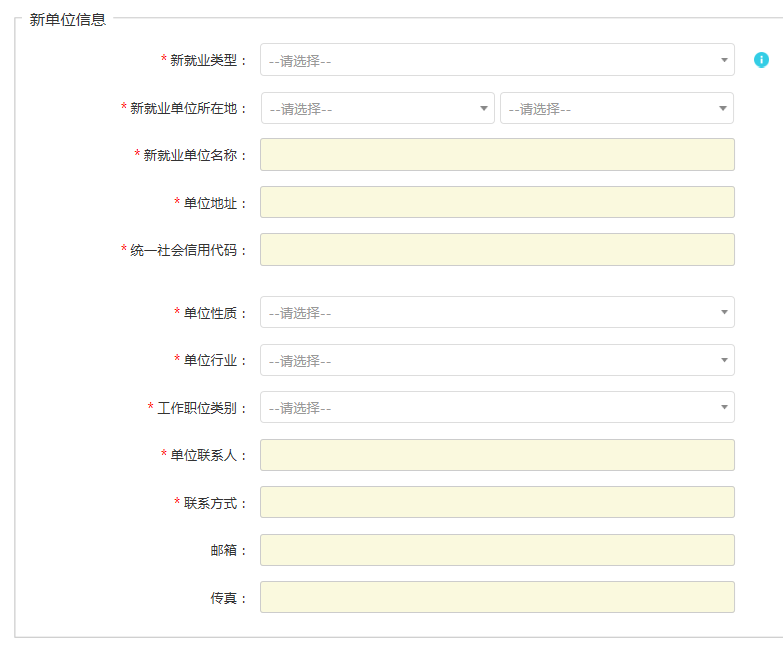This screenshot has width=783, height=656.
Task: Focus the 统一社会信用代码 input field
Action: [x=497, y=250]
